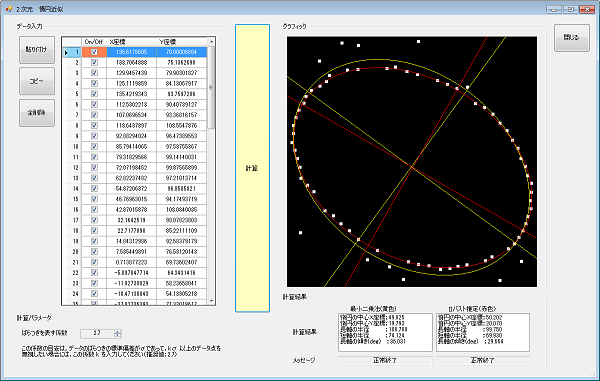Click in the 2.7 coefficient input field

point(97,334)
